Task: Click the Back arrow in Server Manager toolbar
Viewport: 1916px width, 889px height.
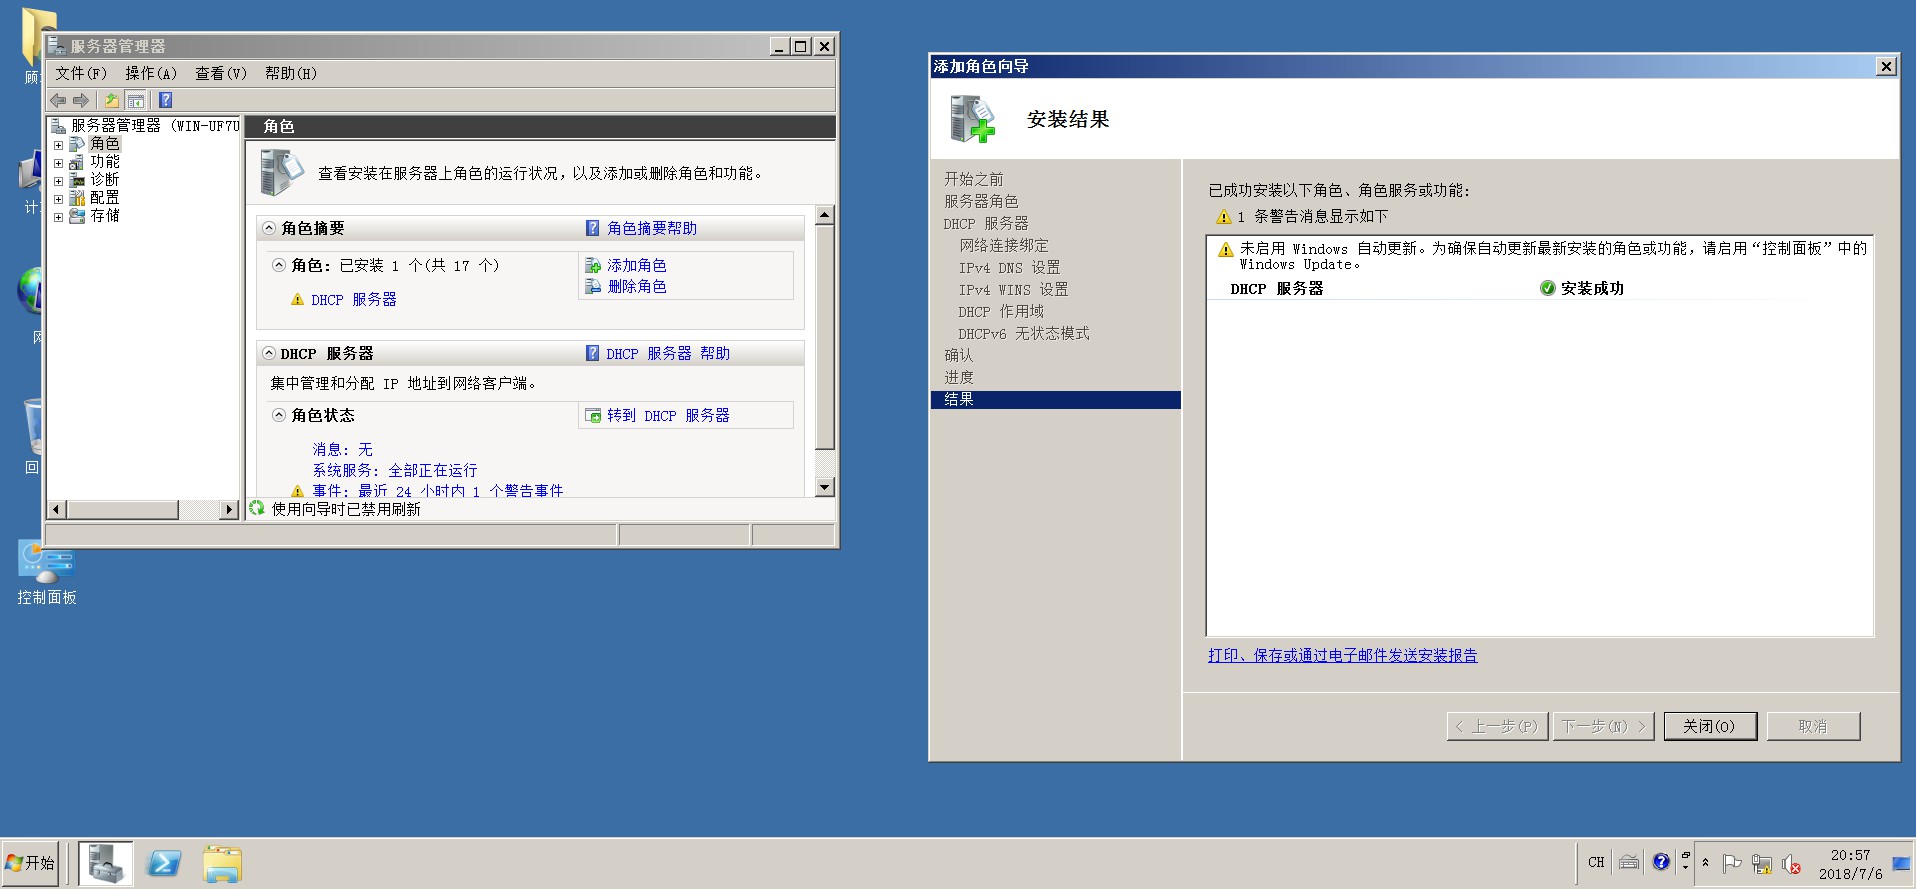Action: pyautogui.click(x=58, y=100)
